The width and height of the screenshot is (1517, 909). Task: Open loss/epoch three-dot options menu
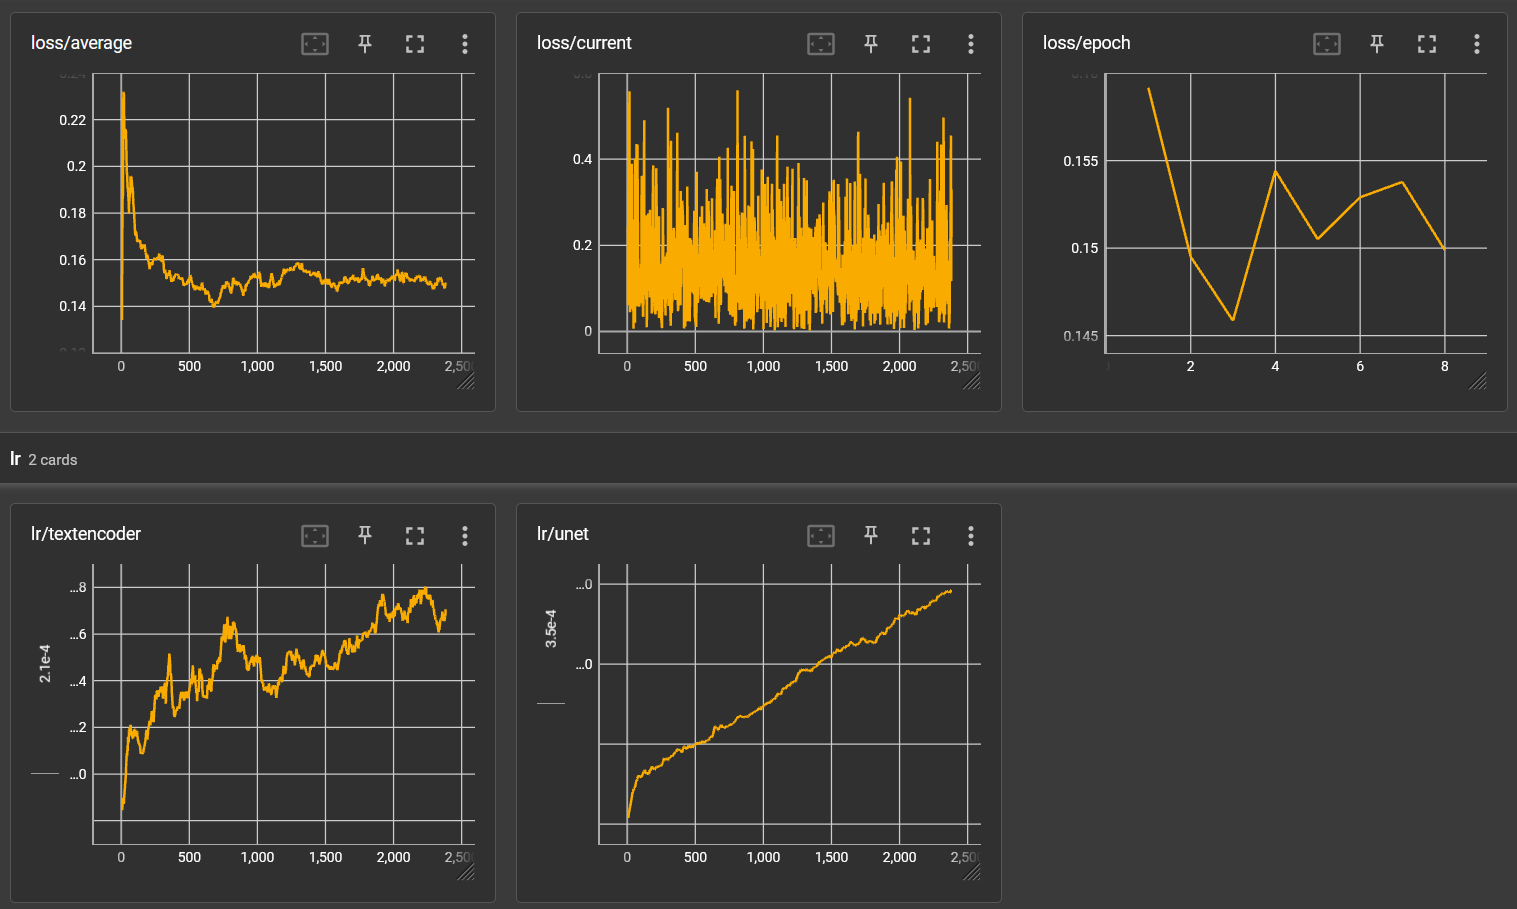1477,43
